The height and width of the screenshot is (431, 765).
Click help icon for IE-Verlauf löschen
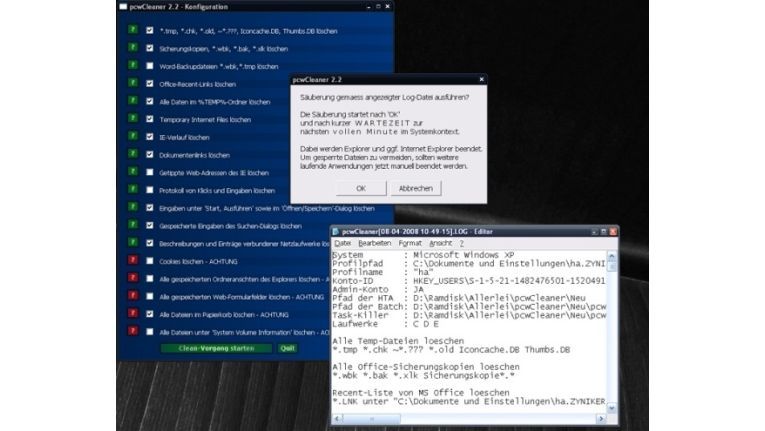pyautogui.click(x=132, y=136)
